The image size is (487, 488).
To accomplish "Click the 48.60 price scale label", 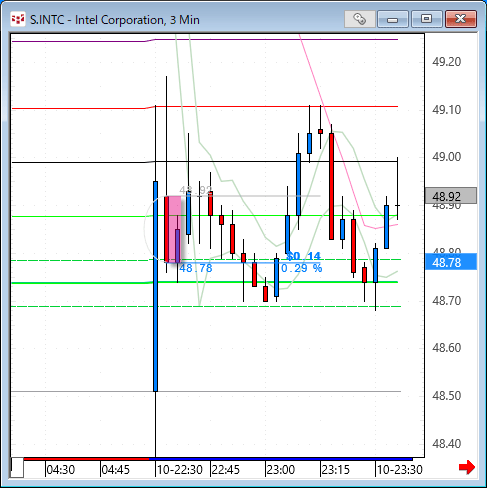I will (x=446, y=348).
